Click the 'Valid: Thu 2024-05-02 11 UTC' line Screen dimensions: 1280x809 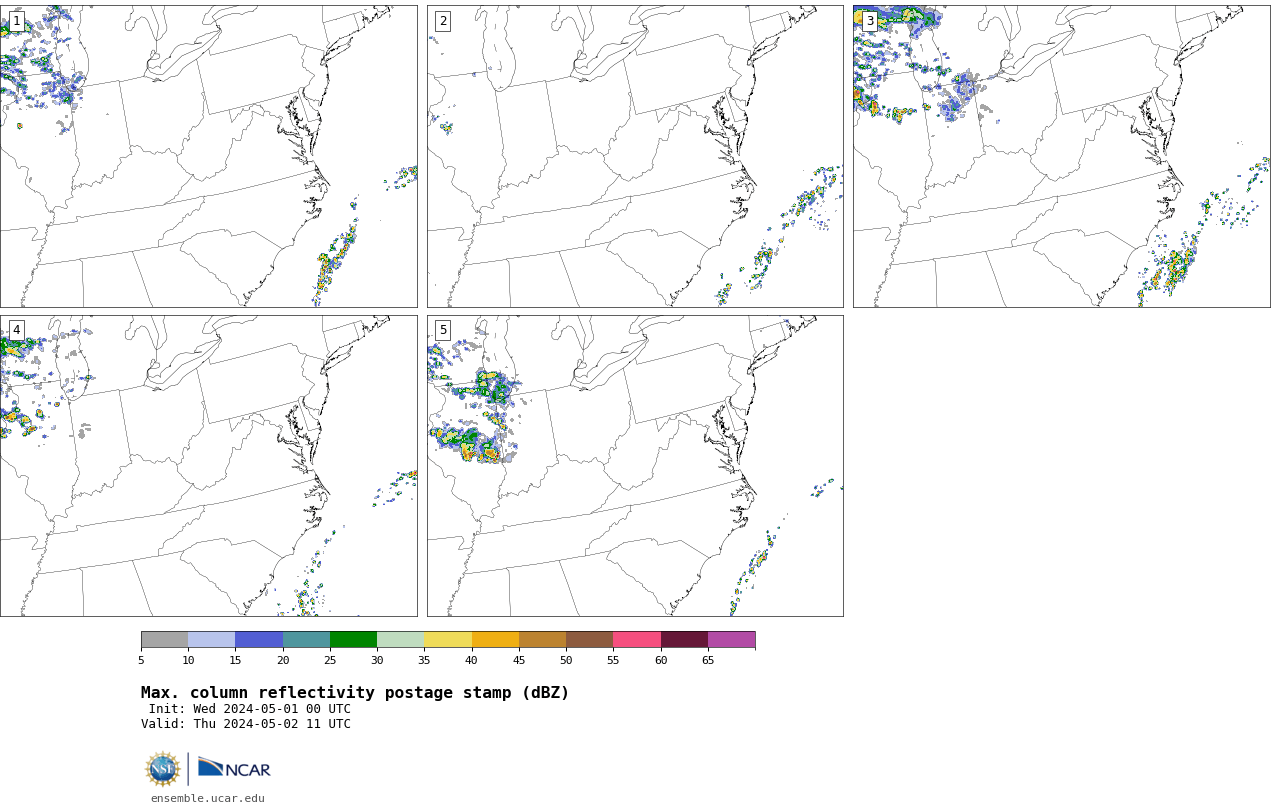point(246,724)
